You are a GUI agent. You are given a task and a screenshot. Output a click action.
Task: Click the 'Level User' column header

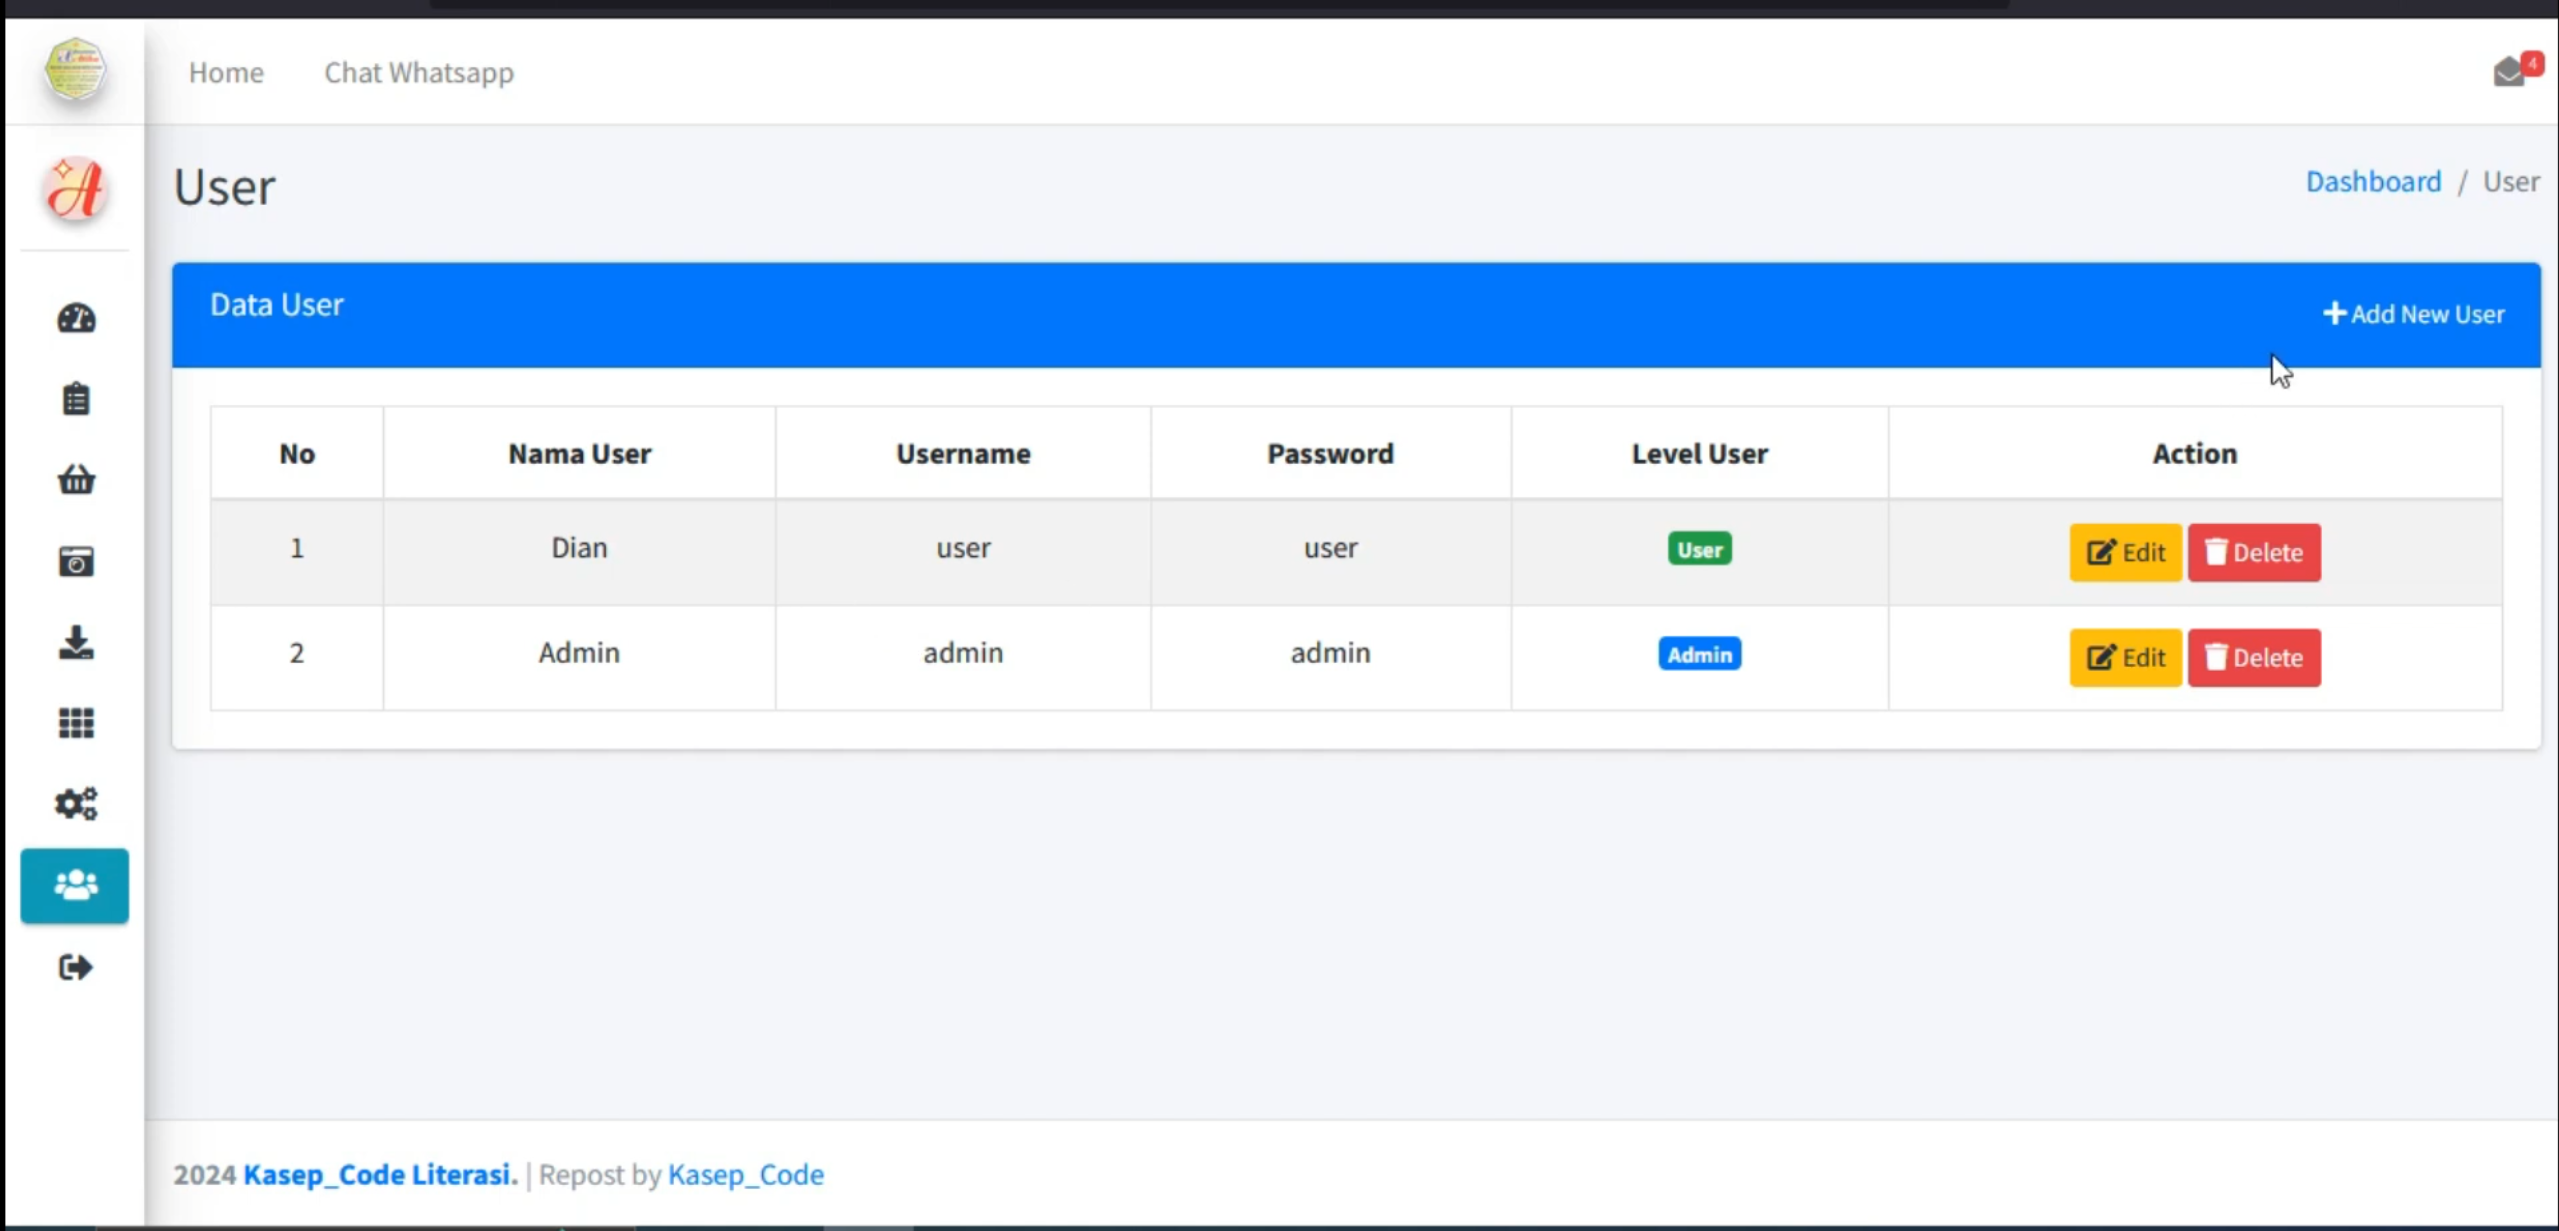[x=1699, y=453]
